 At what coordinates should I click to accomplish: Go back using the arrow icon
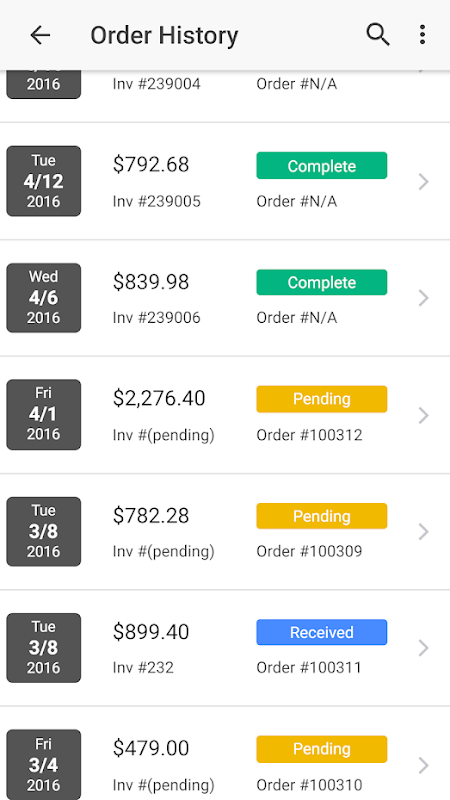[40, 35]
